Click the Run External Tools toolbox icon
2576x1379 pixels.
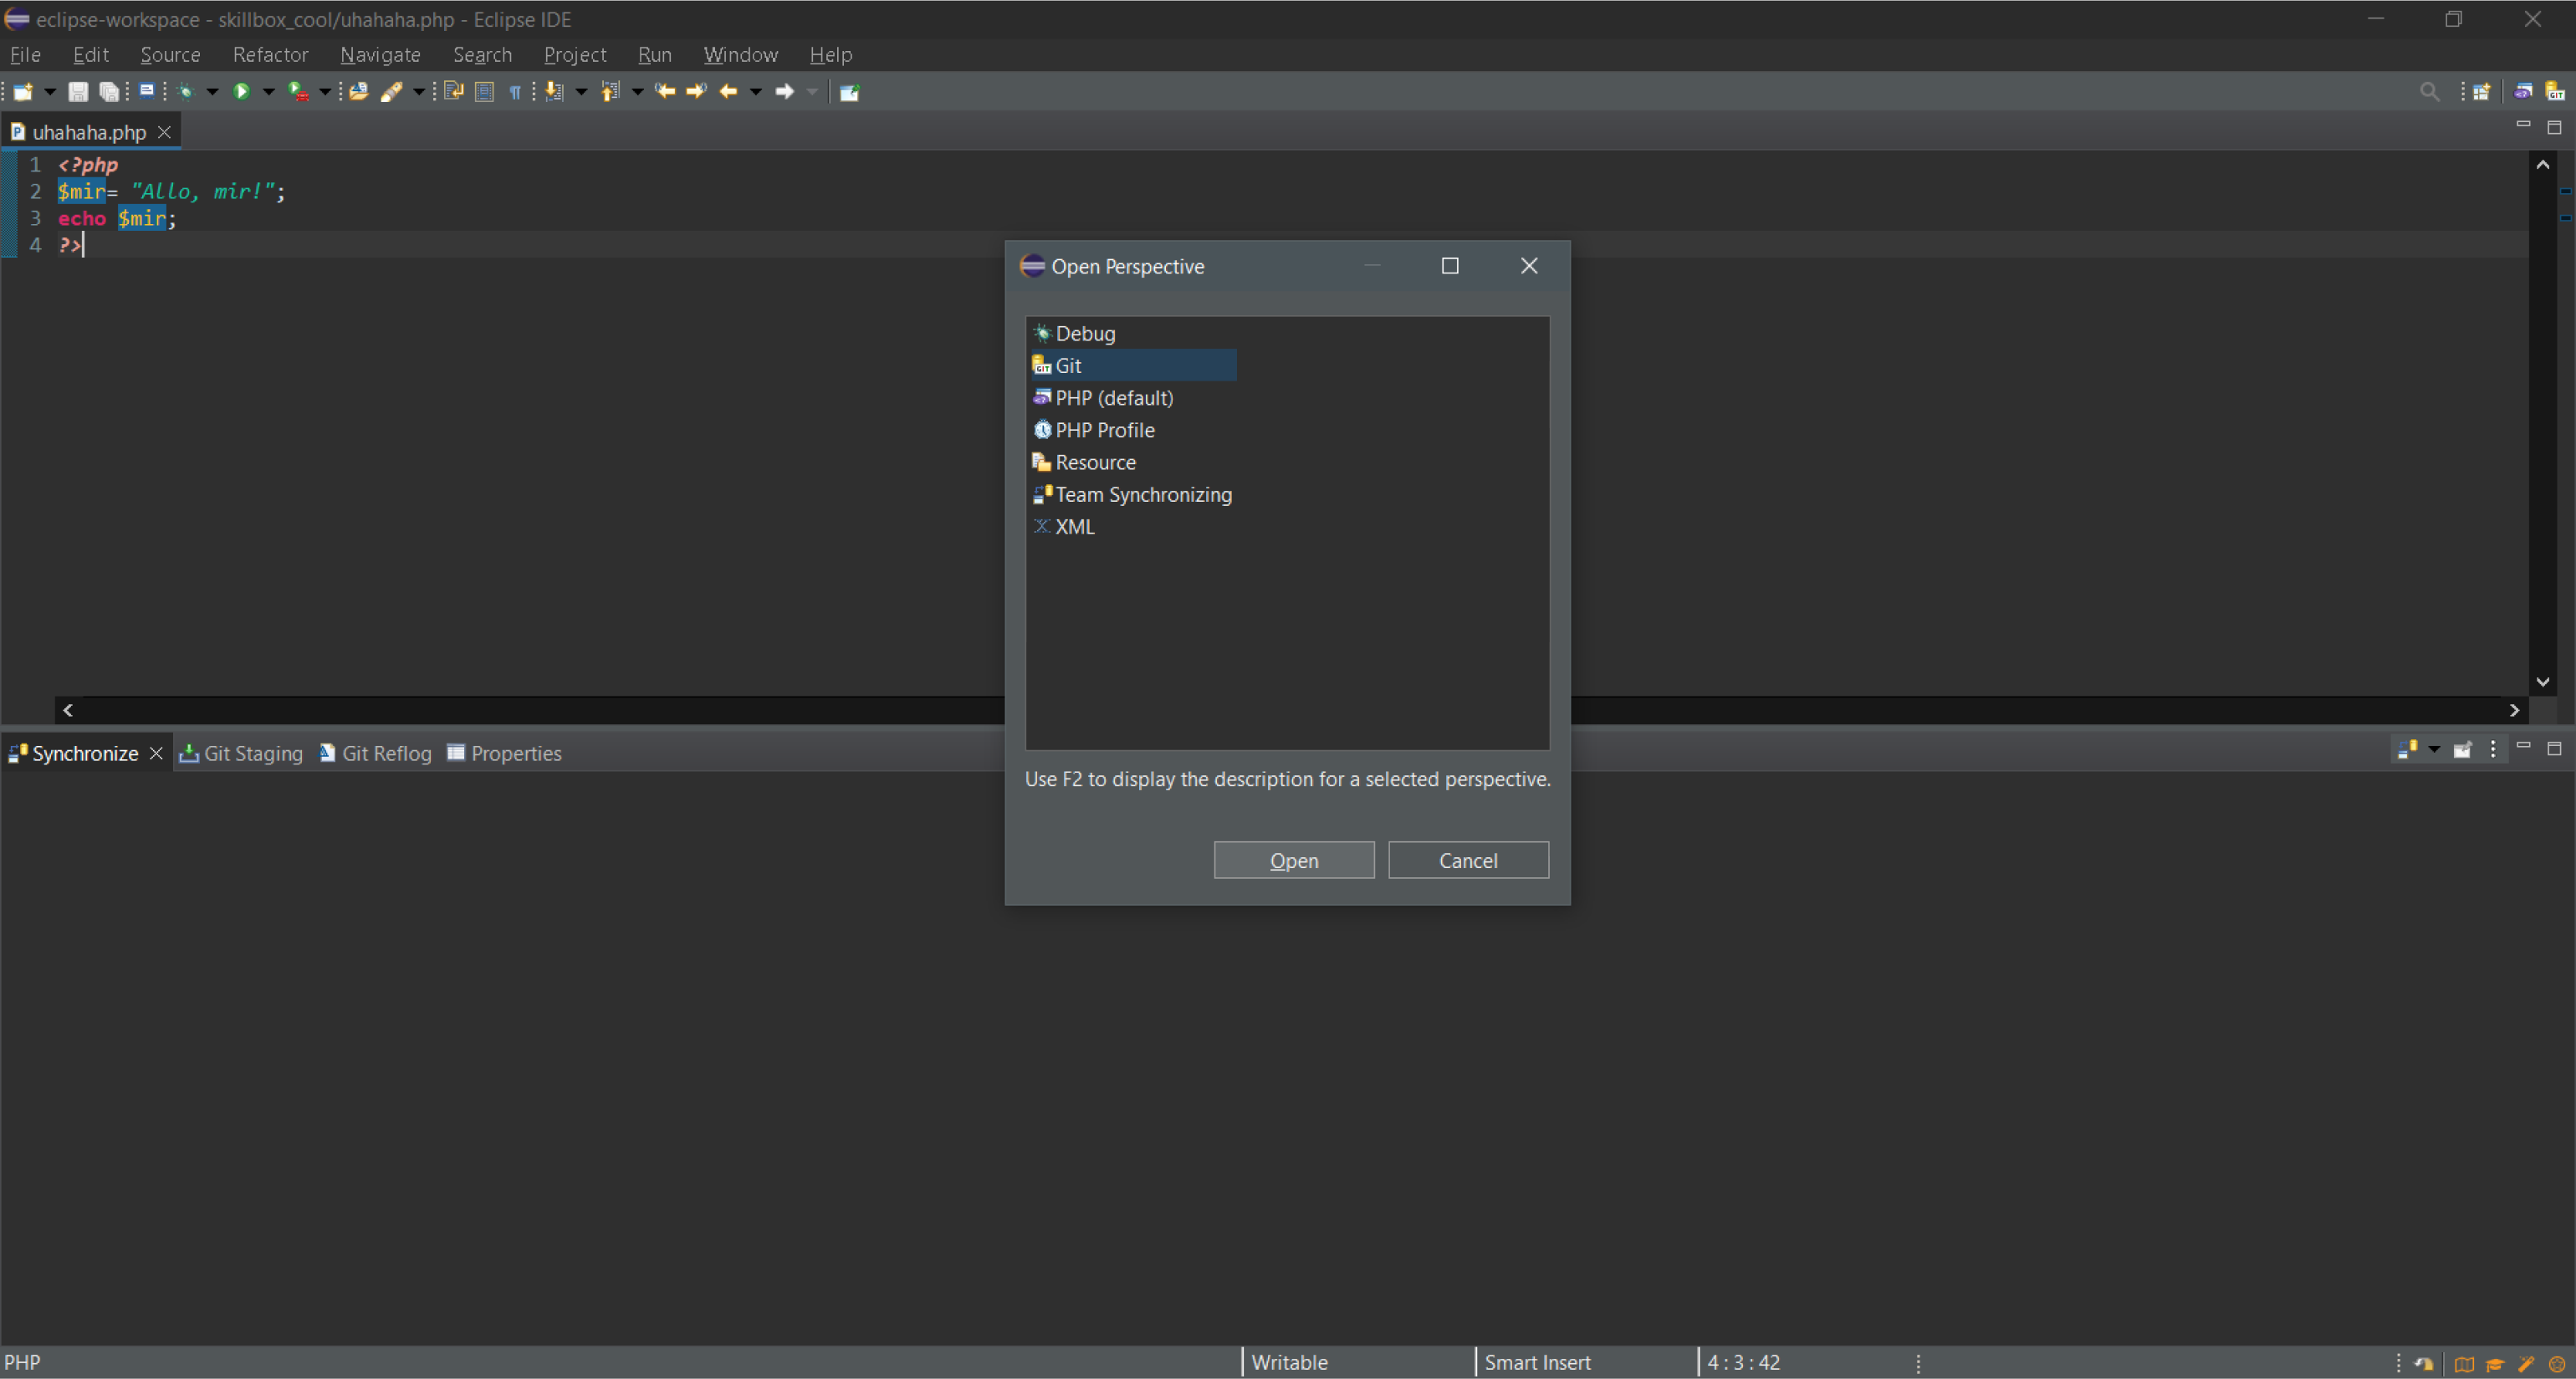tap(298, 92)
